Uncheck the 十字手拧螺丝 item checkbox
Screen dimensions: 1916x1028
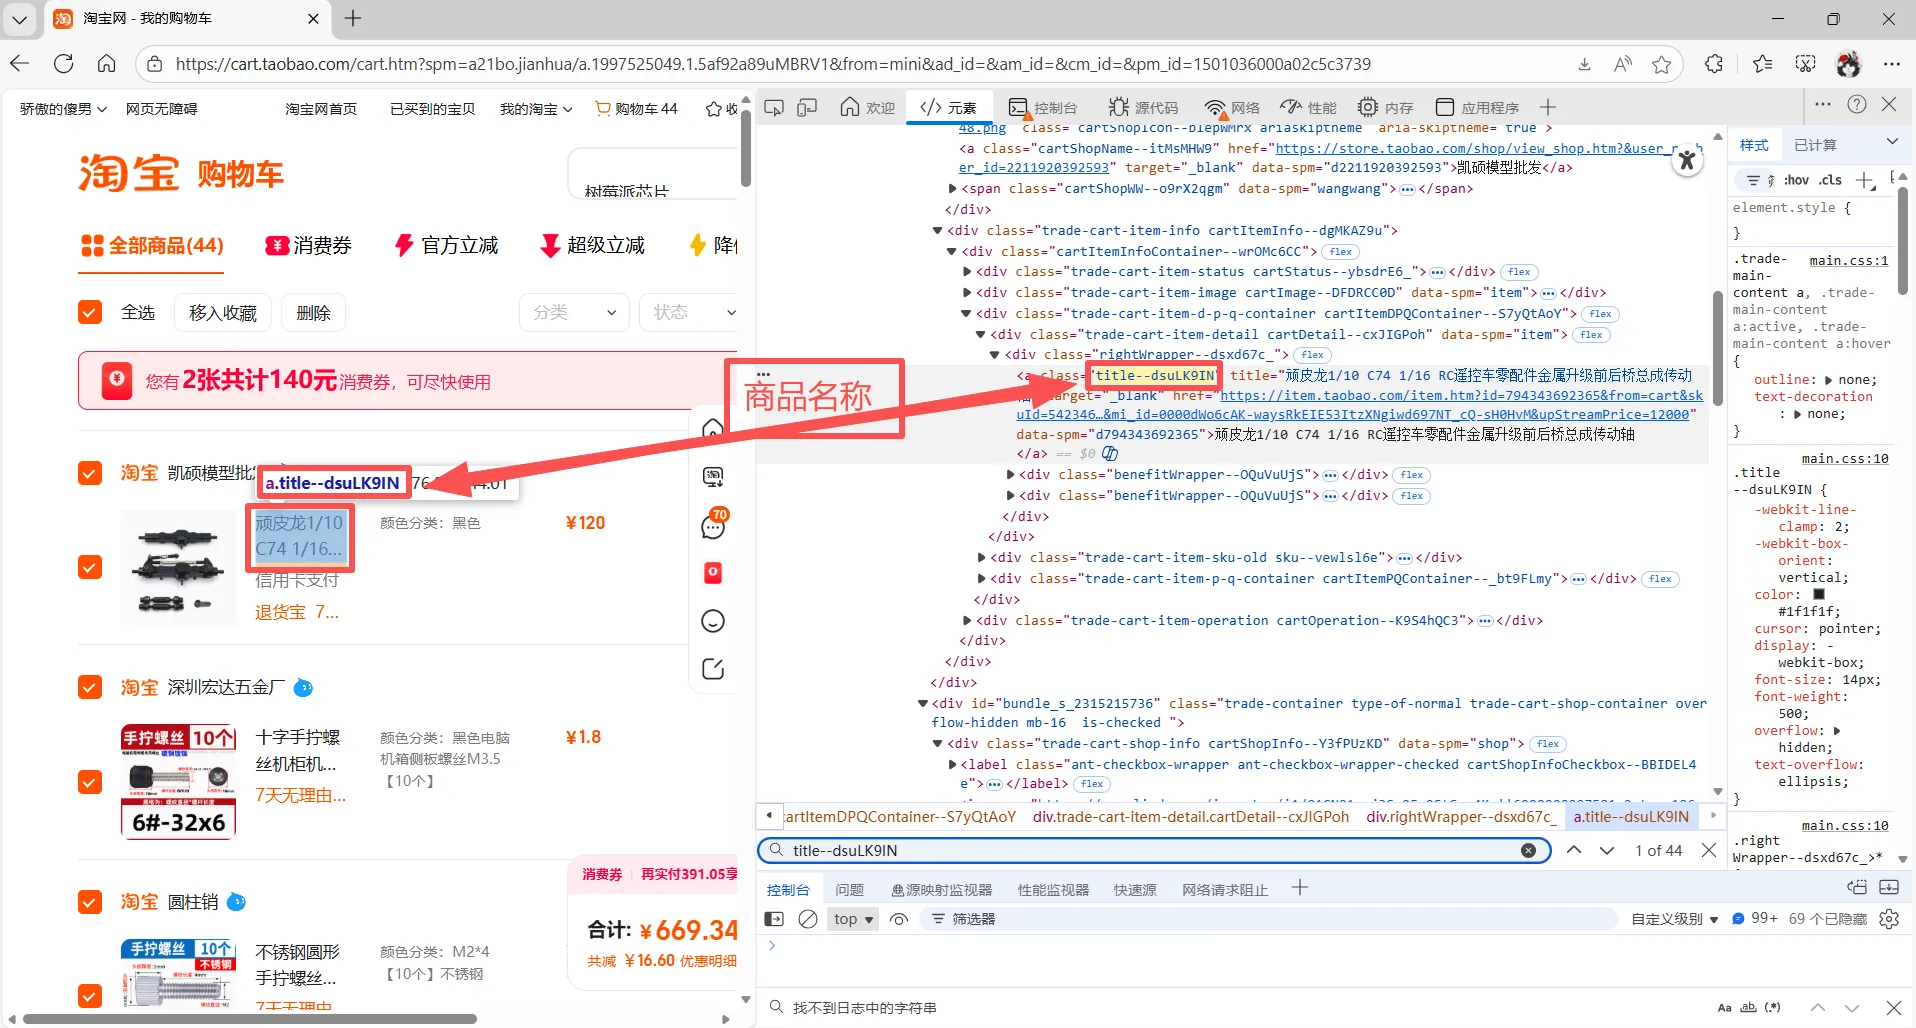point(90,782)
